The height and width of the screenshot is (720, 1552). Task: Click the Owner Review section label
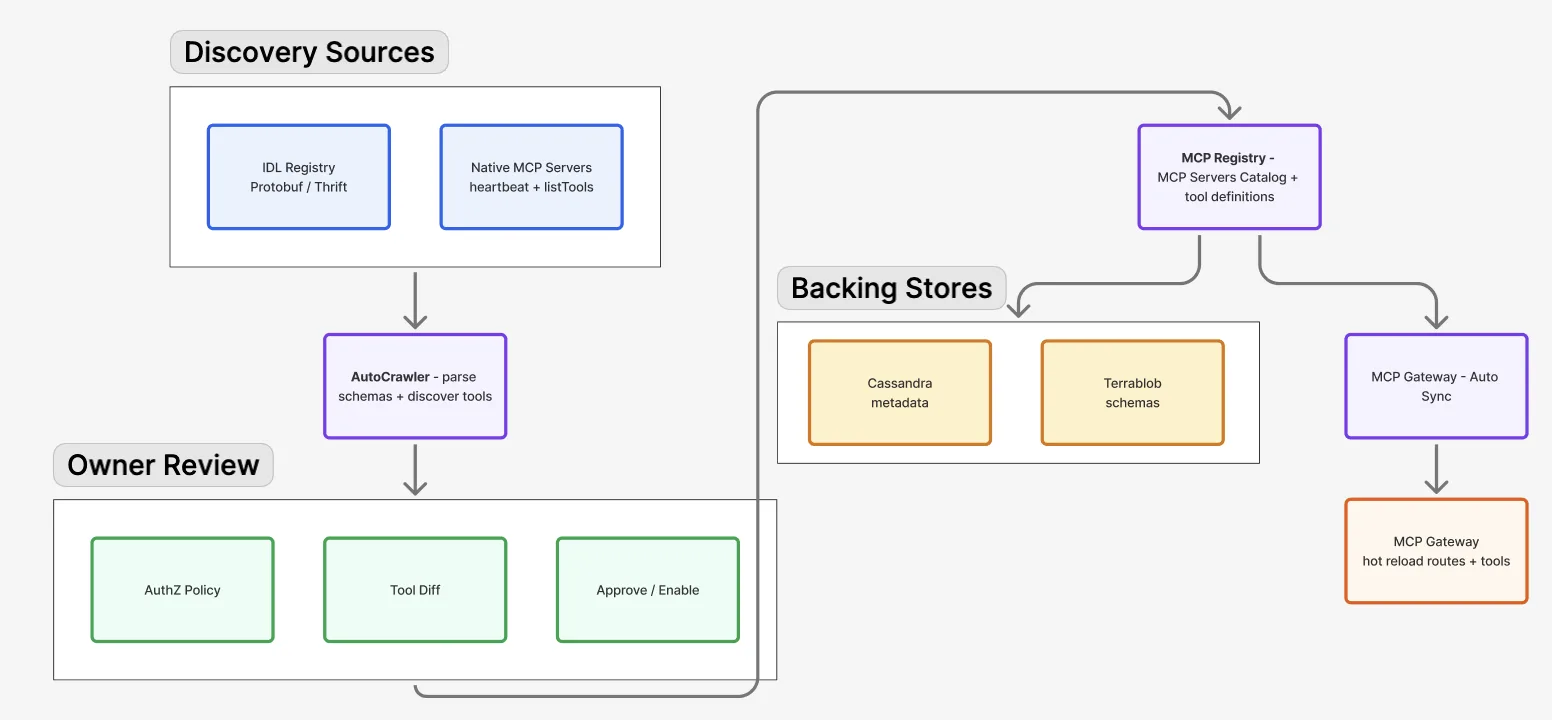coord(163,465)
